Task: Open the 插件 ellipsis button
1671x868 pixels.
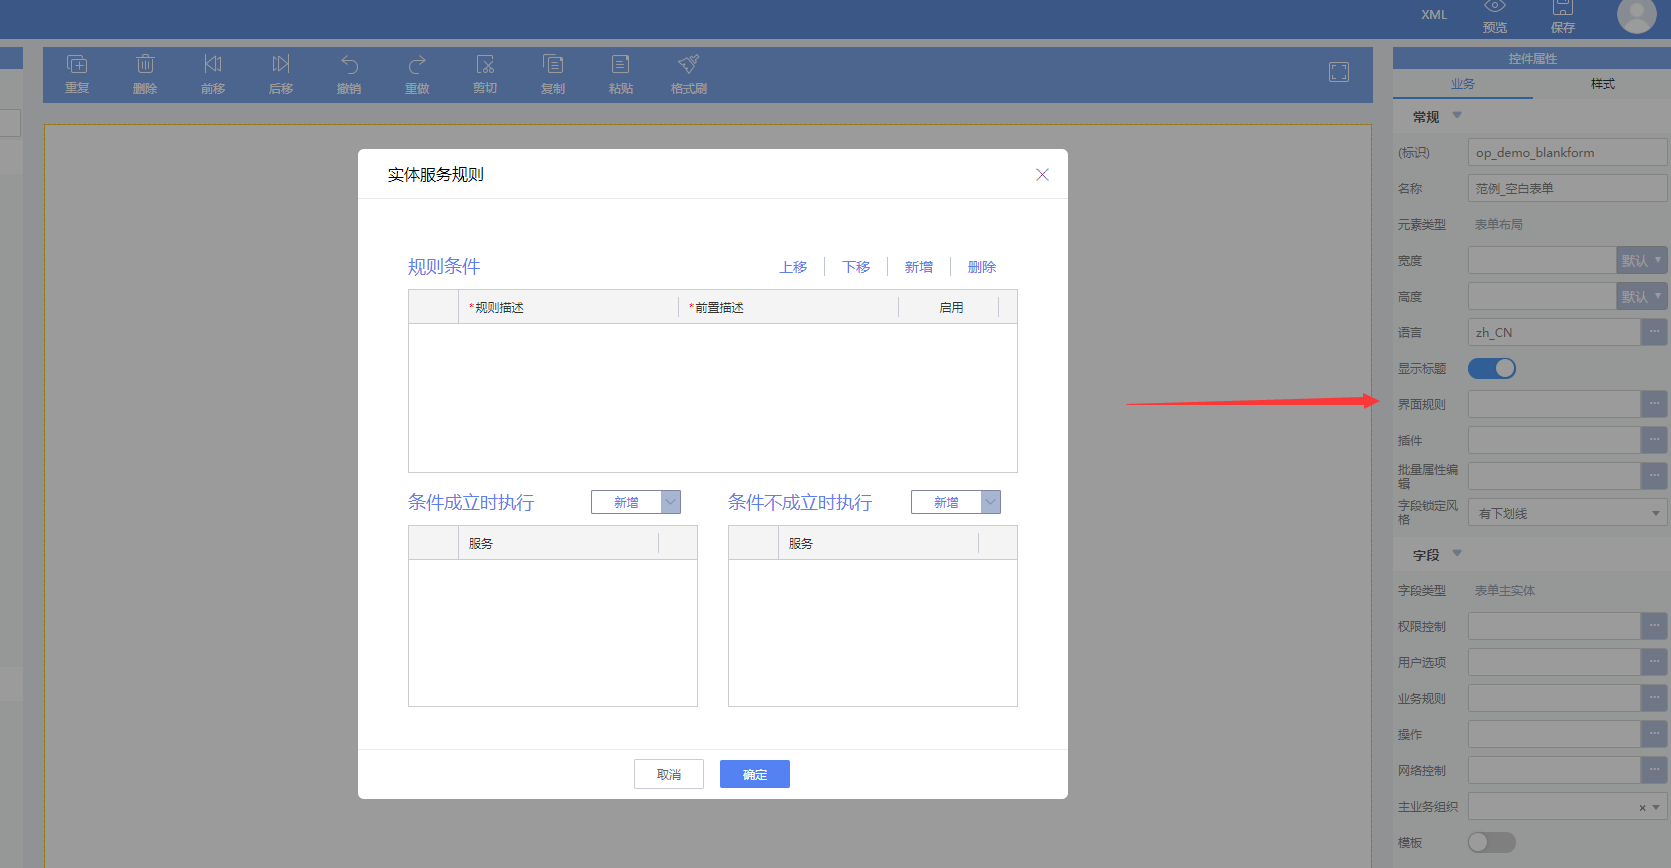Action: (1654, 440)
